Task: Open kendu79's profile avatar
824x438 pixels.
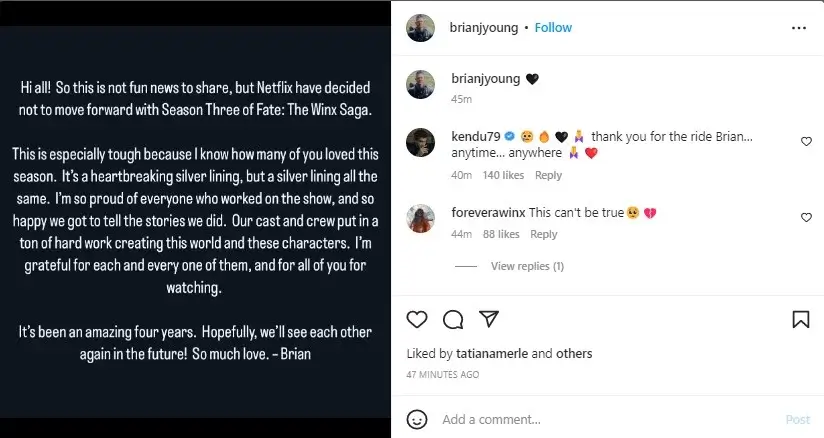Action: pyautogui.click(x=420, y=143)
